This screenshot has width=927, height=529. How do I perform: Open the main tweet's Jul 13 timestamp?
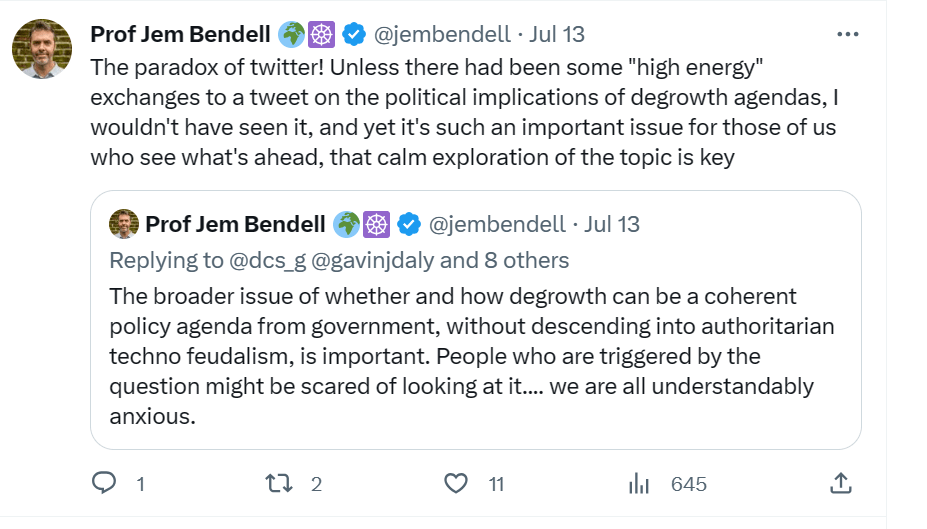557,34
